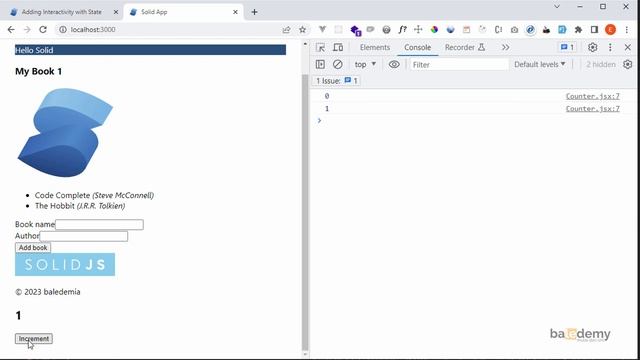640x360 pixels.
Task: Switch to the Elements tab
Action: coord(375,47)
